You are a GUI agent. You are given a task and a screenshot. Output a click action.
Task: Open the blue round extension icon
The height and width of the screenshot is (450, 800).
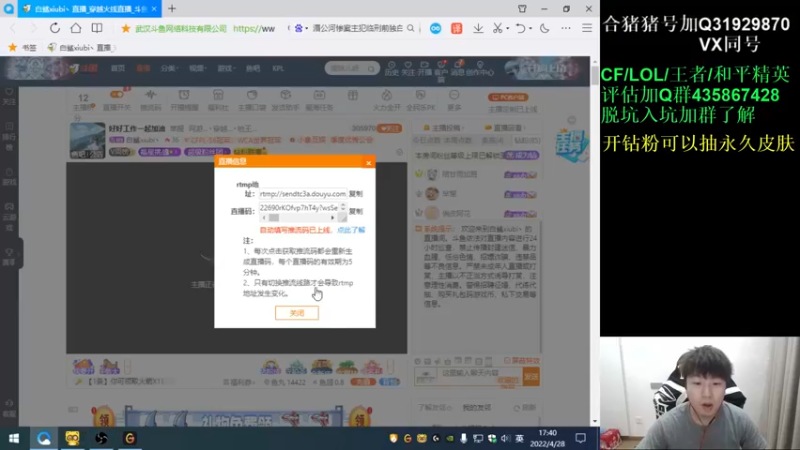[435, 29]
